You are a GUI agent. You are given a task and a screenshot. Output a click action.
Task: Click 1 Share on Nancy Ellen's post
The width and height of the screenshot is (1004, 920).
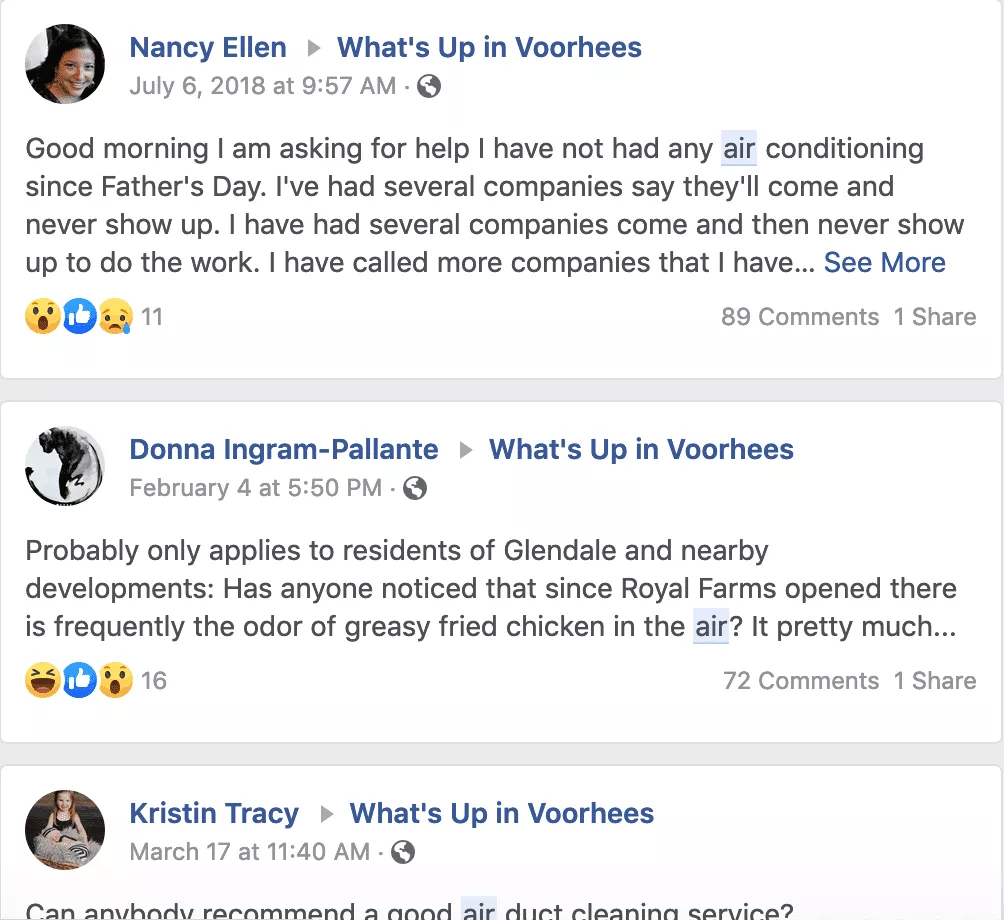click(x=934, y=317)
